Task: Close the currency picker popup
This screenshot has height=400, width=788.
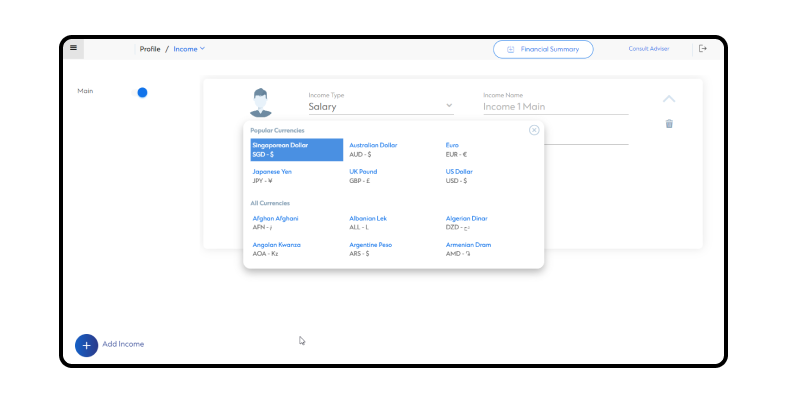Action: pyautogui.click(x=534, y=130)
